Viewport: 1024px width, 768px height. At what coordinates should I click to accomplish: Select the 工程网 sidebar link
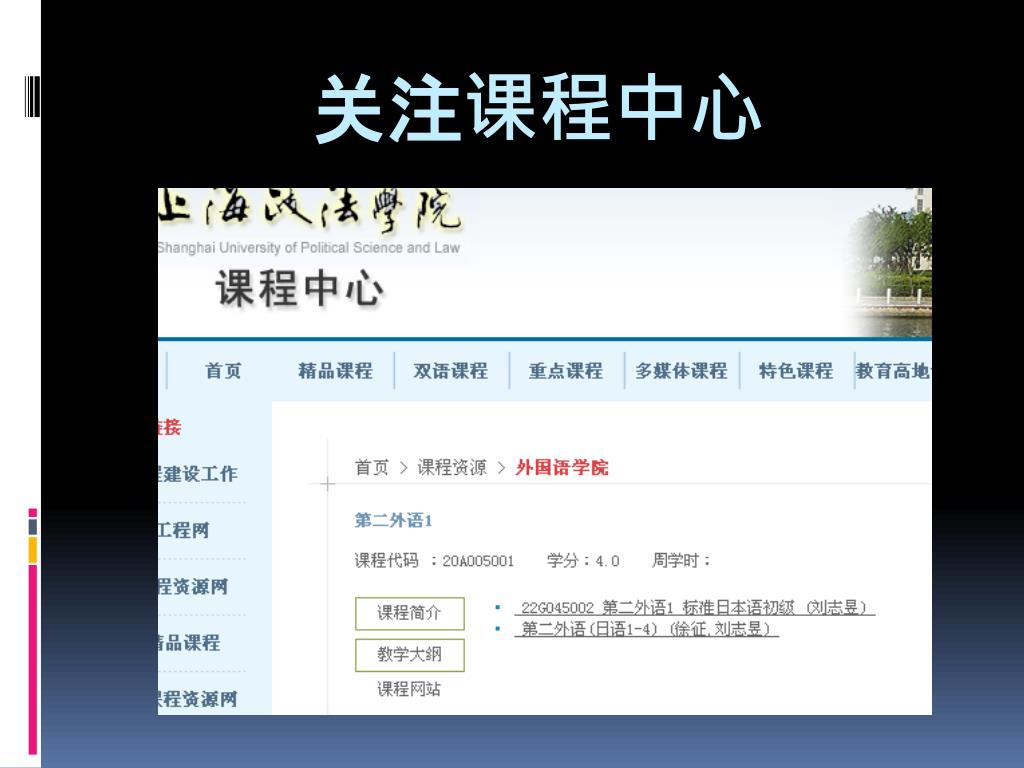click(x=184, y=530)
